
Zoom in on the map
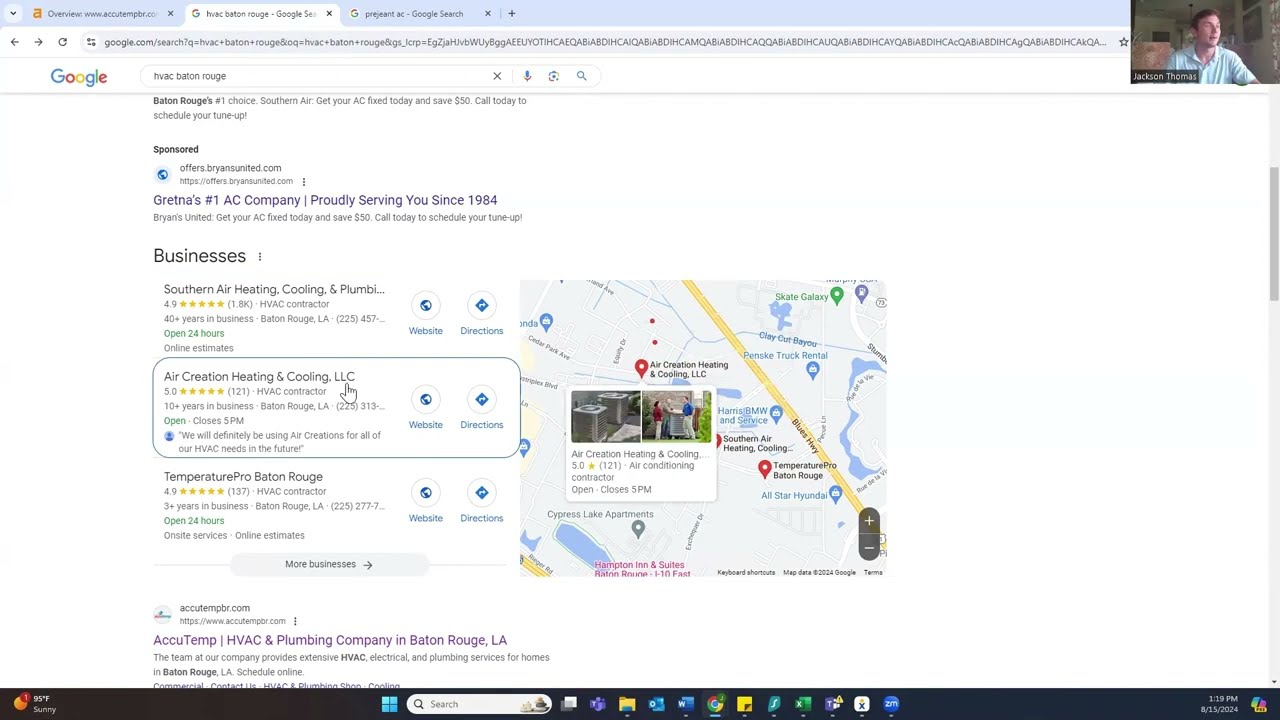pyautogui.click(x=869, y=521)
